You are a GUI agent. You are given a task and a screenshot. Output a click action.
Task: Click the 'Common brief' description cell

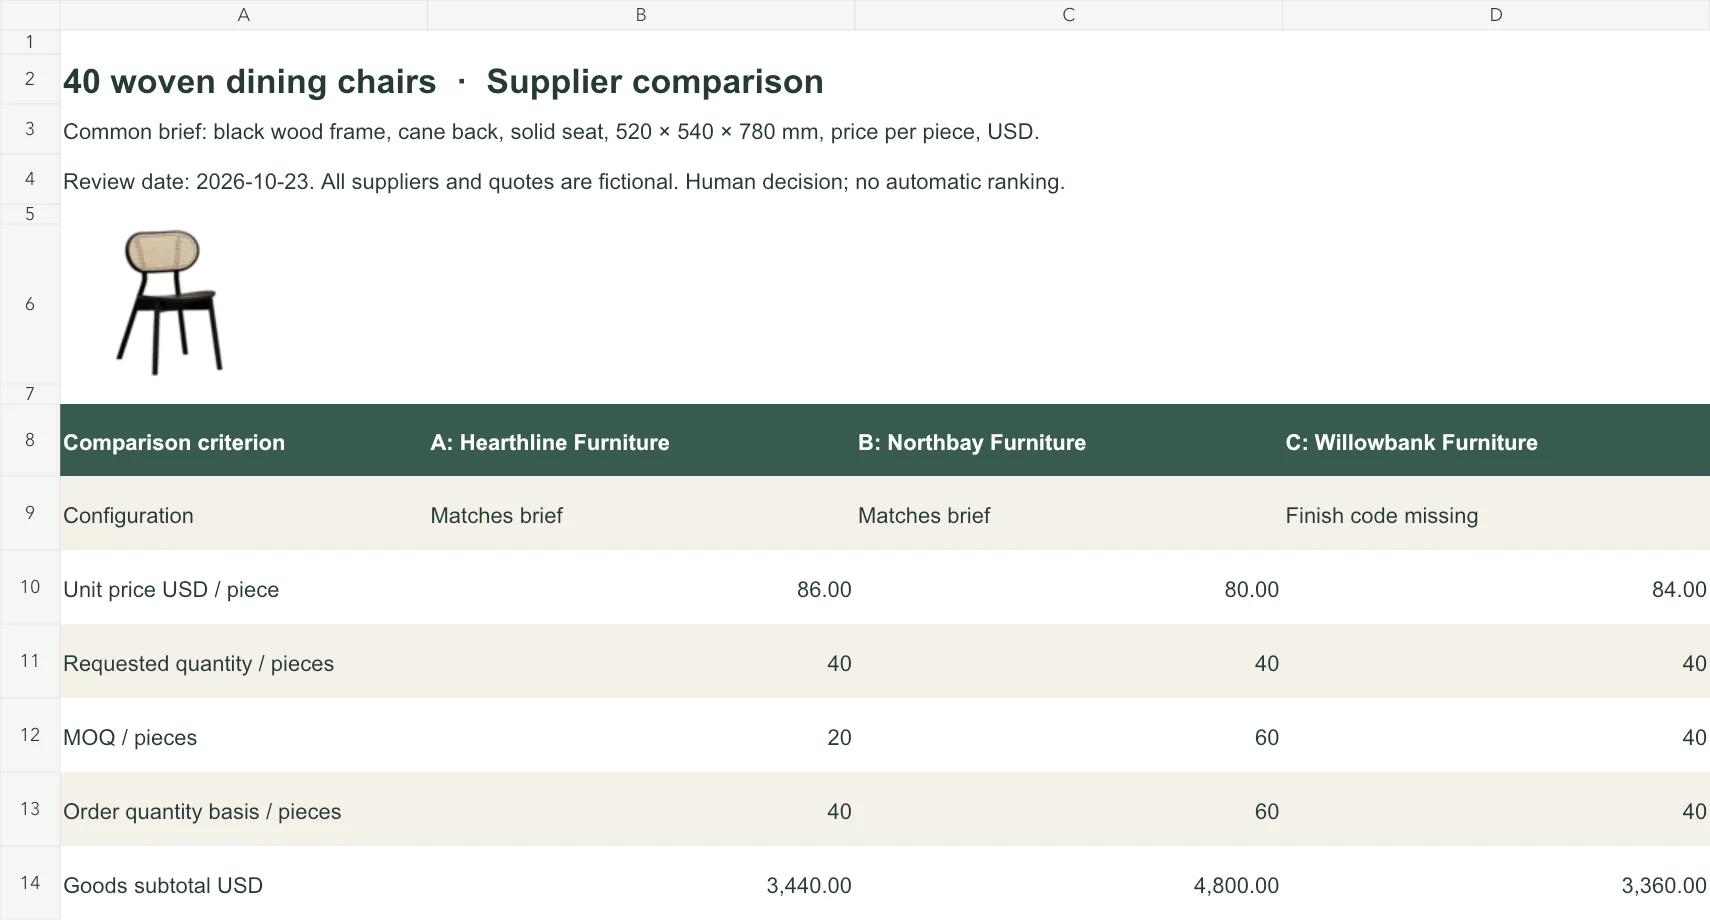(x=551, y=132)
